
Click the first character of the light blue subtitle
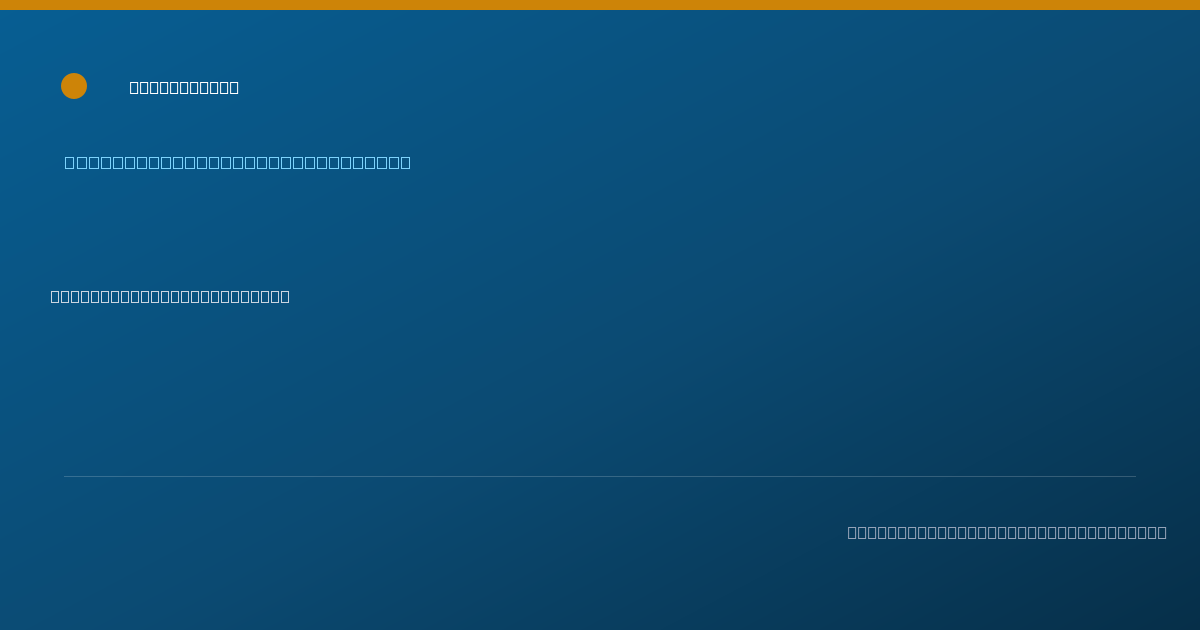[x=70, y=162]
